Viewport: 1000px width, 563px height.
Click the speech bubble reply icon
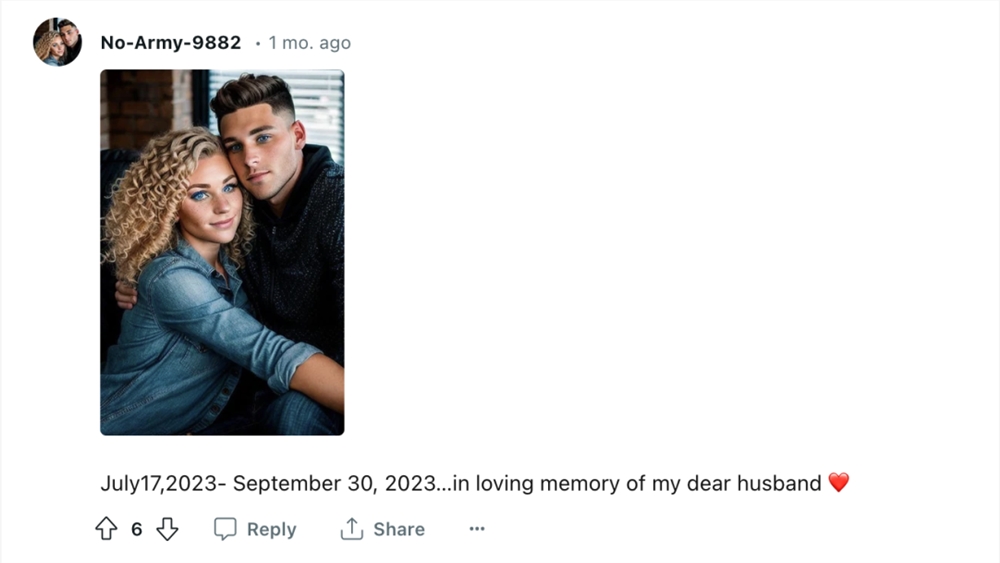coord(225,529)
